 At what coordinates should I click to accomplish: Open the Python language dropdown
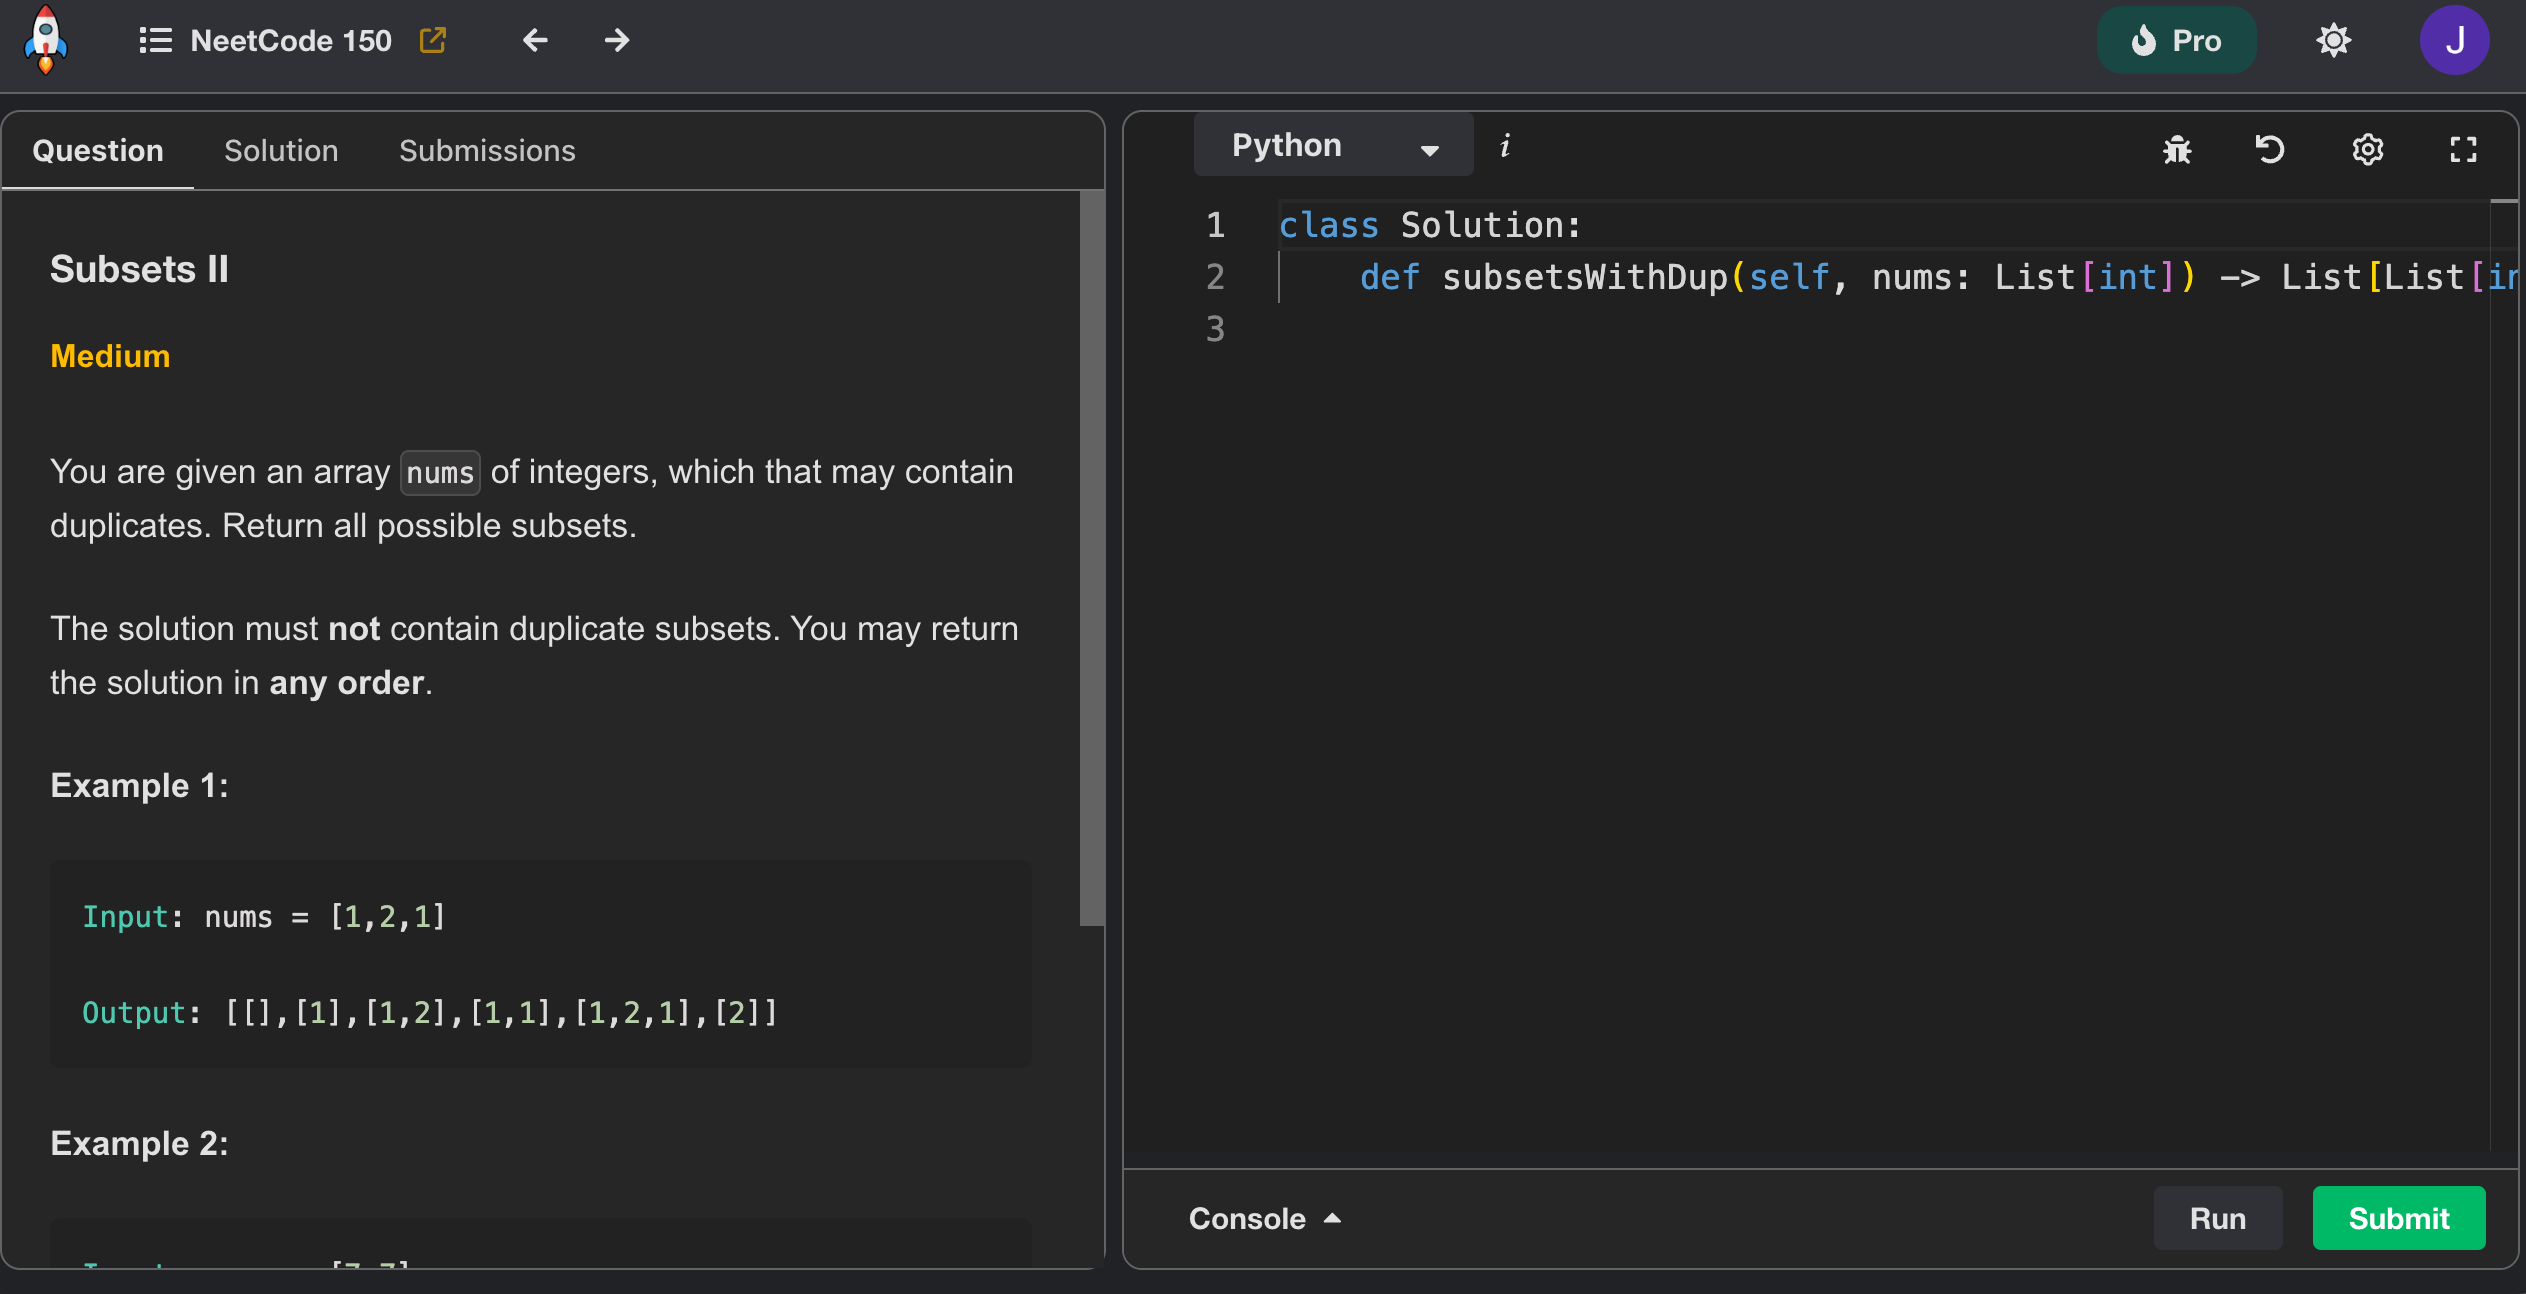point(1333,145)
